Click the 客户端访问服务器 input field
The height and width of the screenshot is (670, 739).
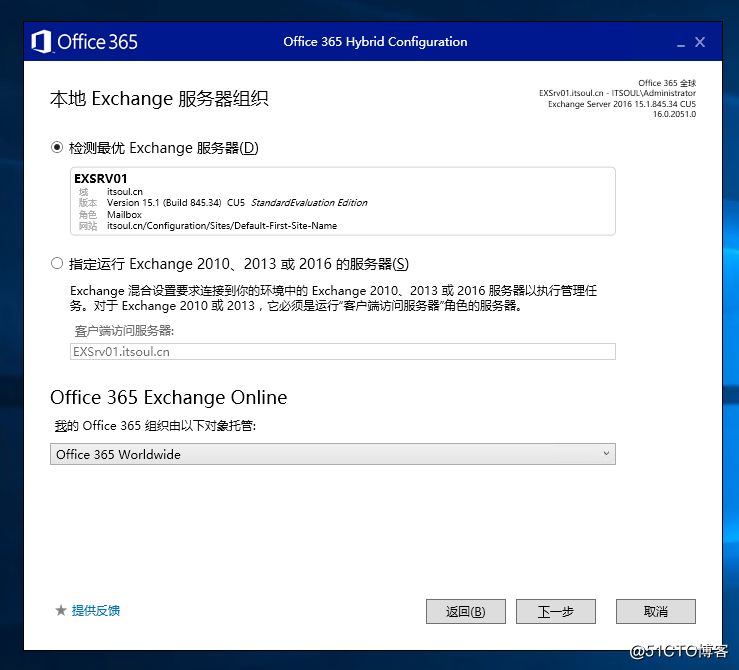343,351
